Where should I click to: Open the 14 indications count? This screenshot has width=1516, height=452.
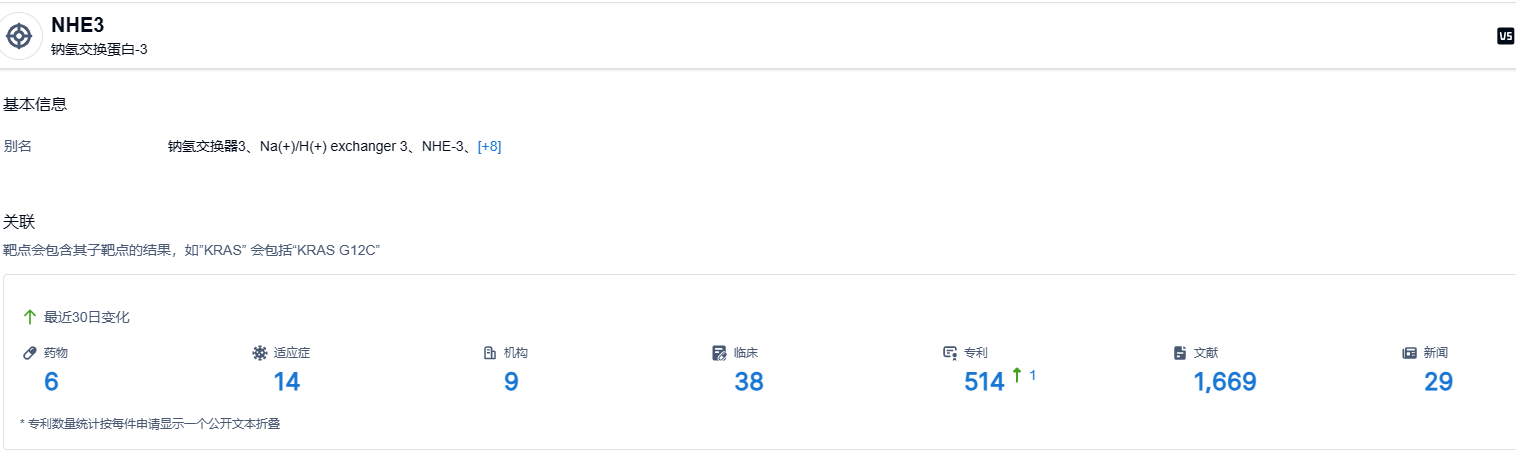click(x=287, y=382)
